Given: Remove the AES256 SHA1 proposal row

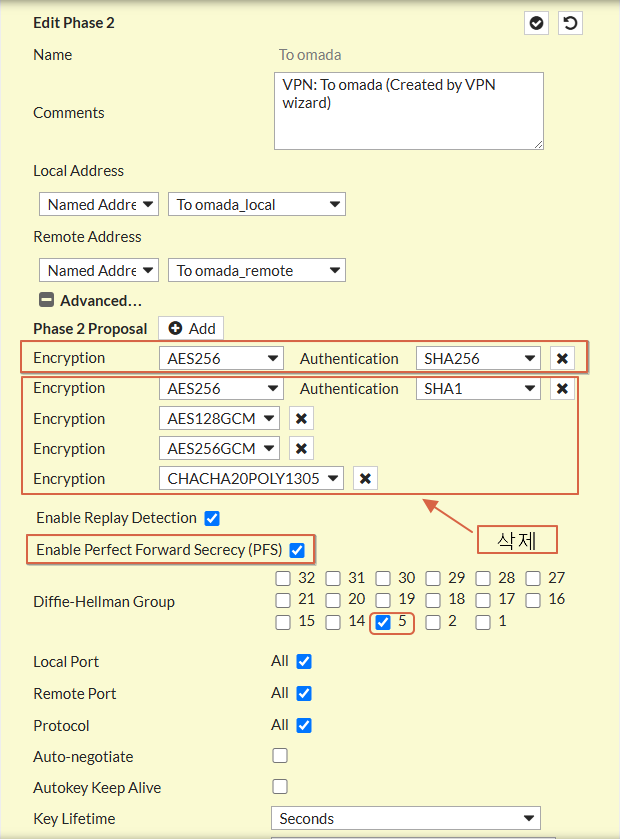Looking at the screenshot, I should pos(562,388).
